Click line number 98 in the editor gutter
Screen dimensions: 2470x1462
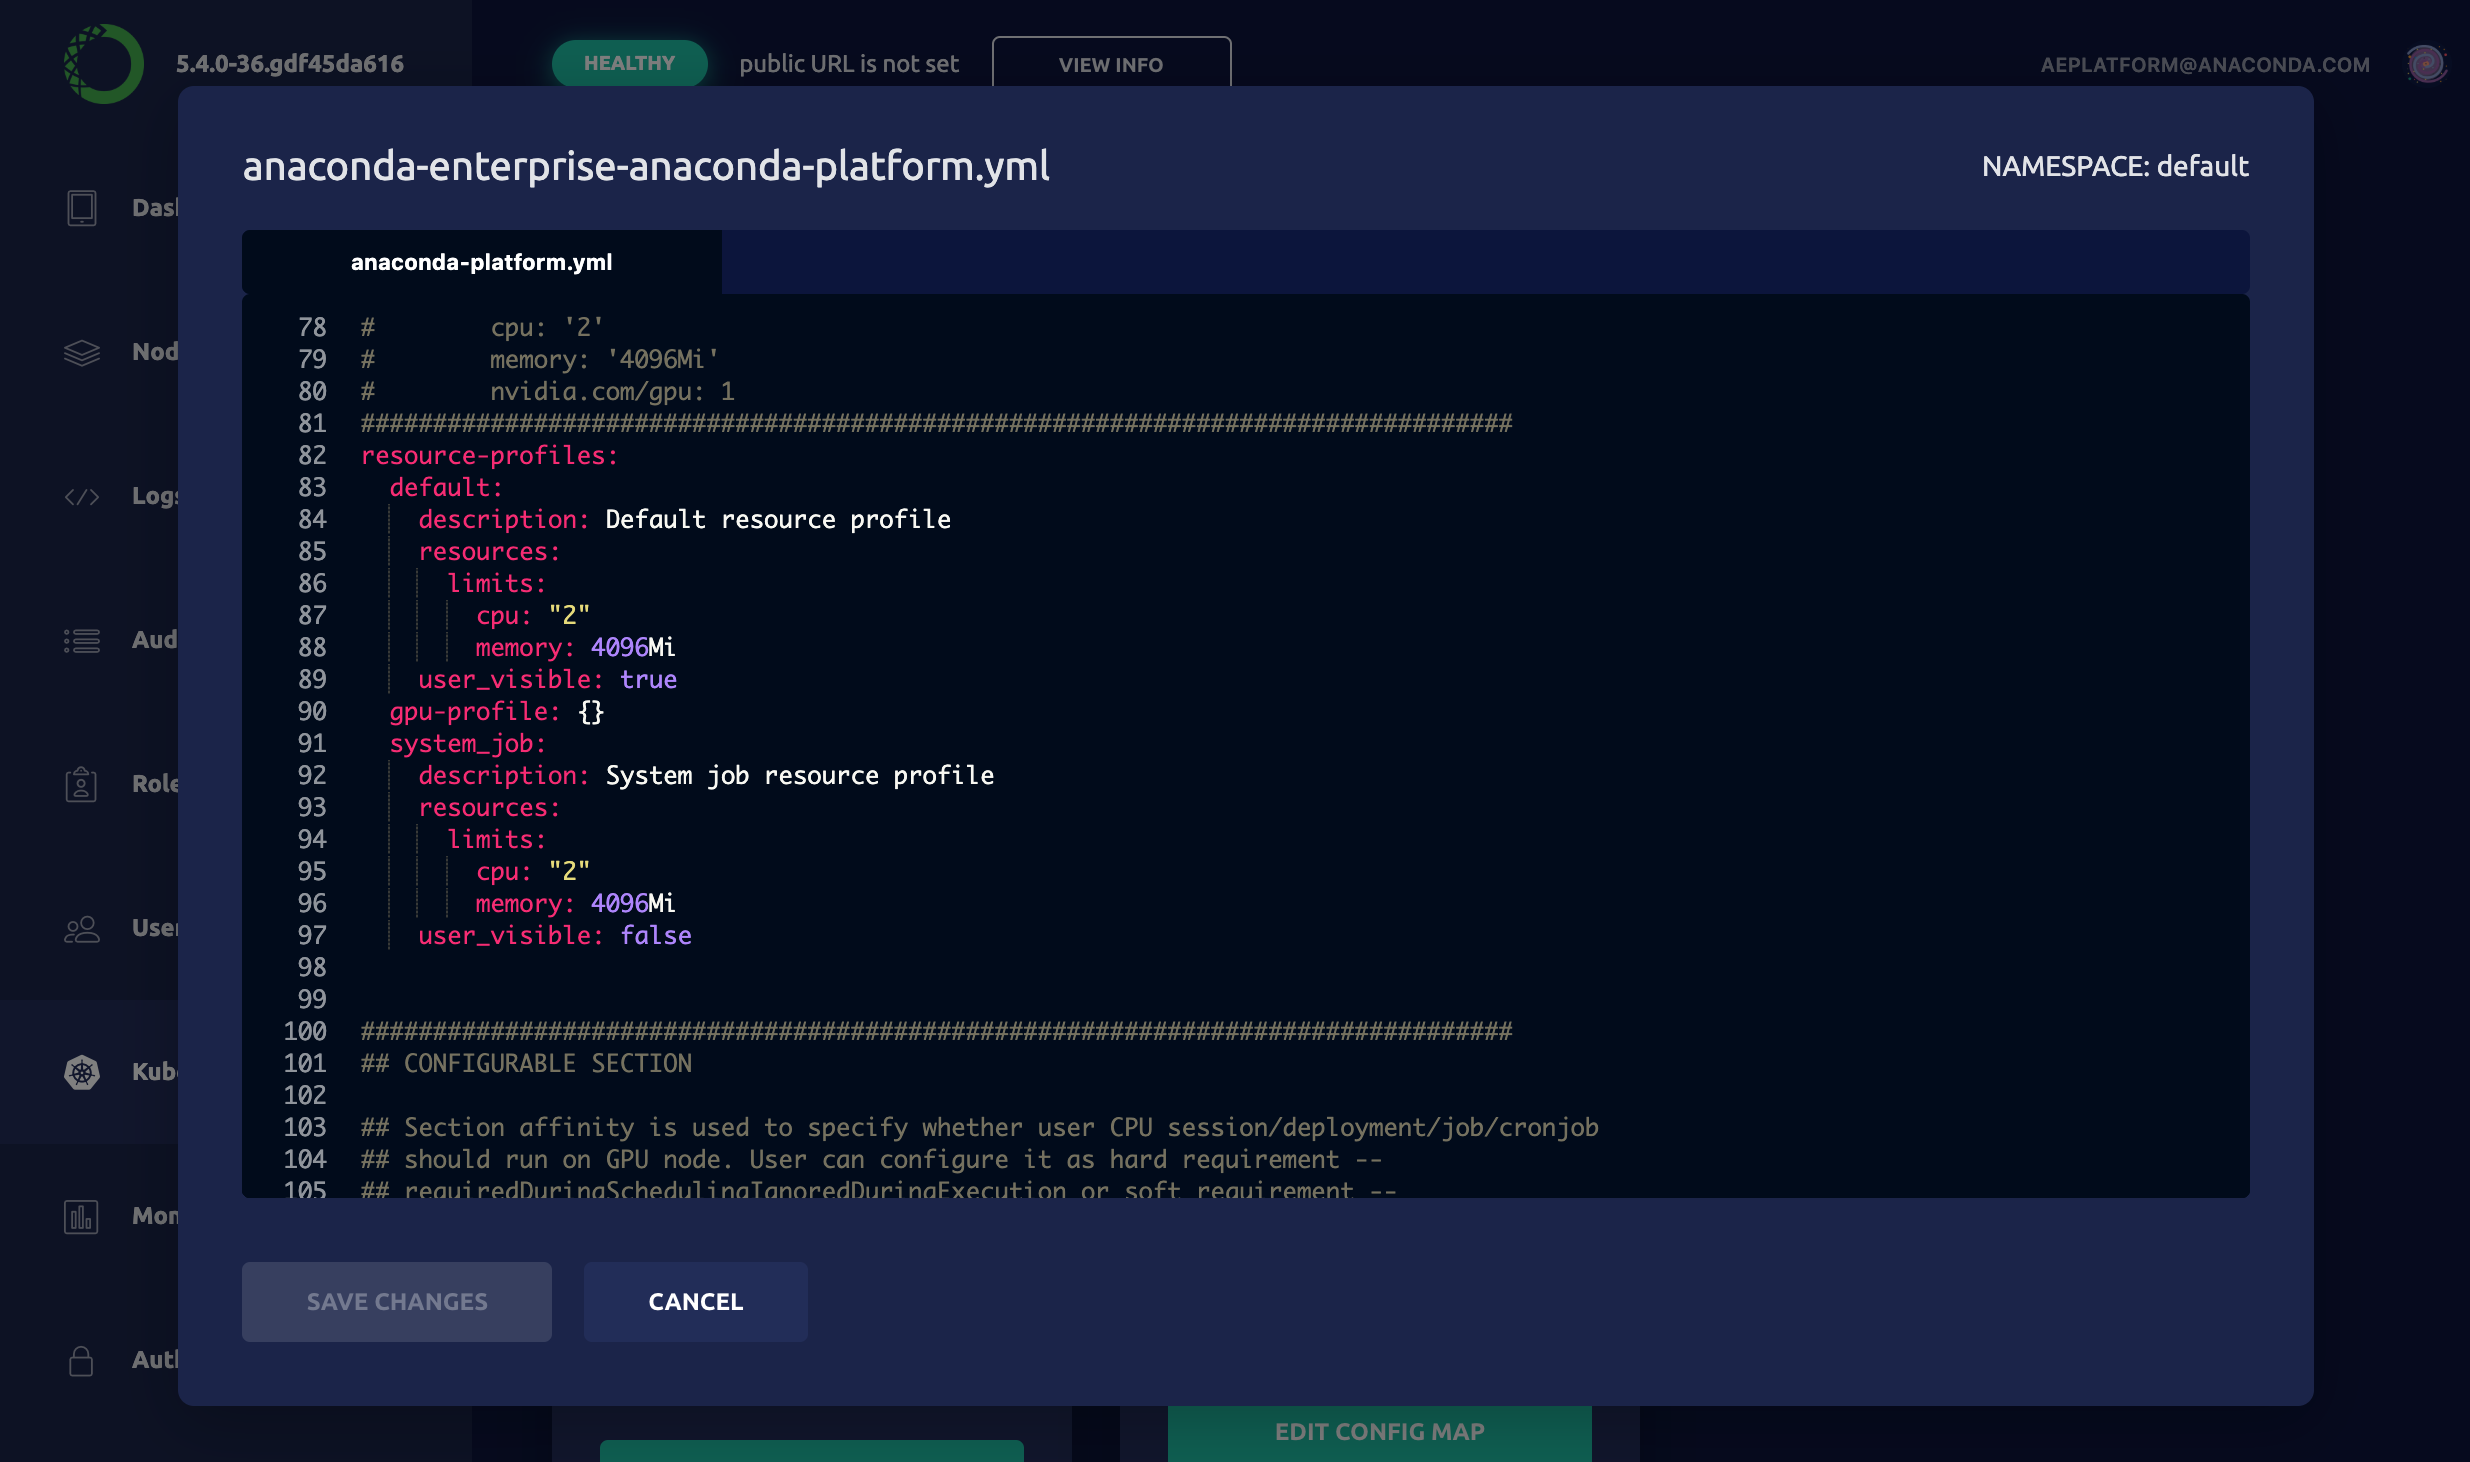[312, 968]
